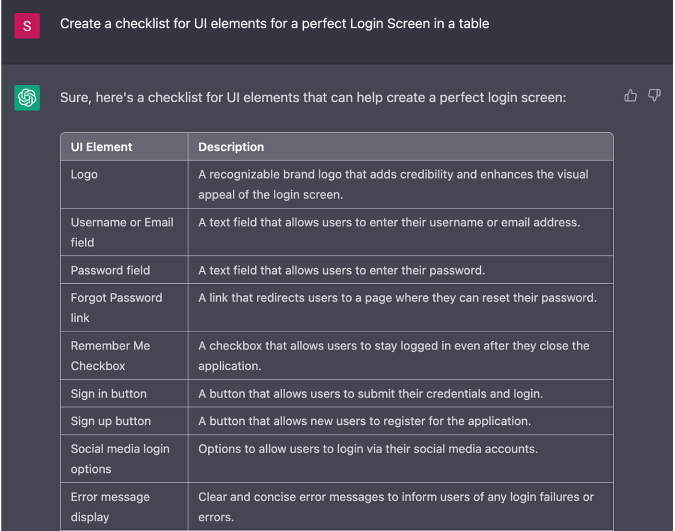Click the "Sure, here's a checklist" response text
675x531 pixels.
tap(312, 98)
